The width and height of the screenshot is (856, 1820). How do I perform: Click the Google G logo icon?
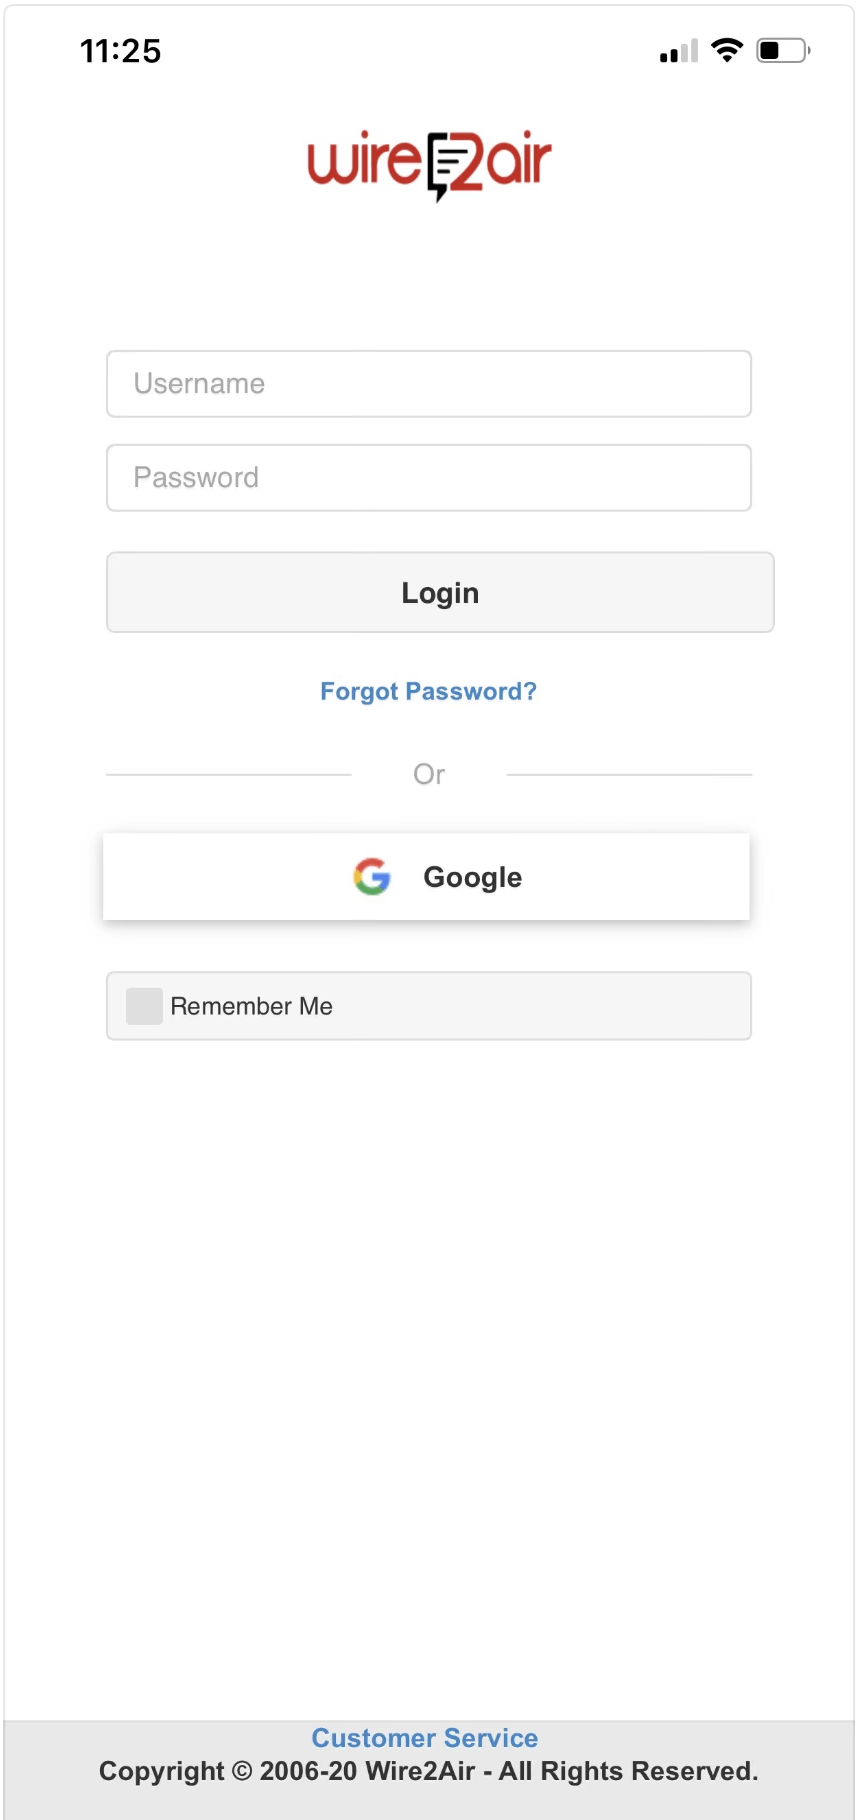tap(372, 877)
